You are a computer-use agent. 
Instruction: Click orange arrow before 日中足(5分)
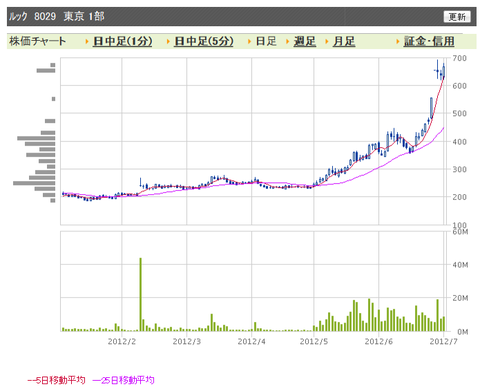pos(168,42)
